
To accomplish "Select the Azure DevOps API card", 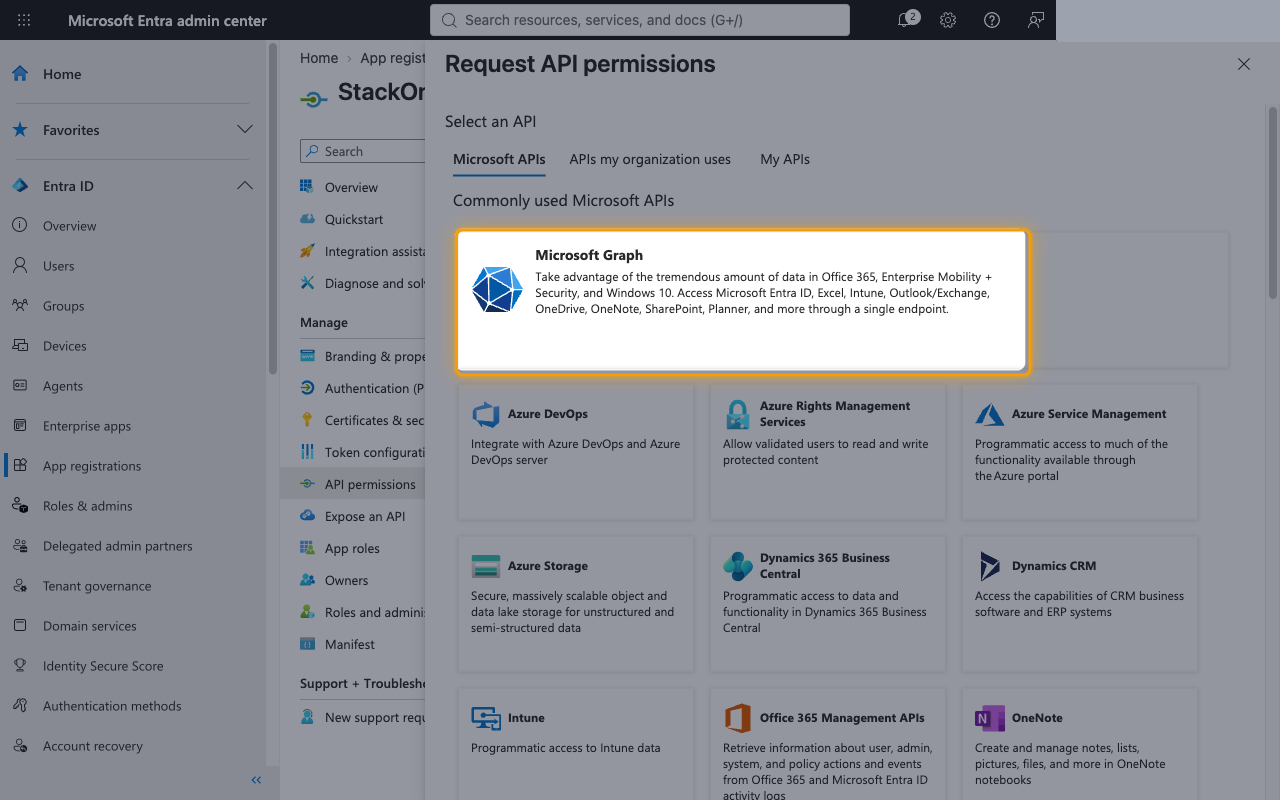I will [576, 452].
